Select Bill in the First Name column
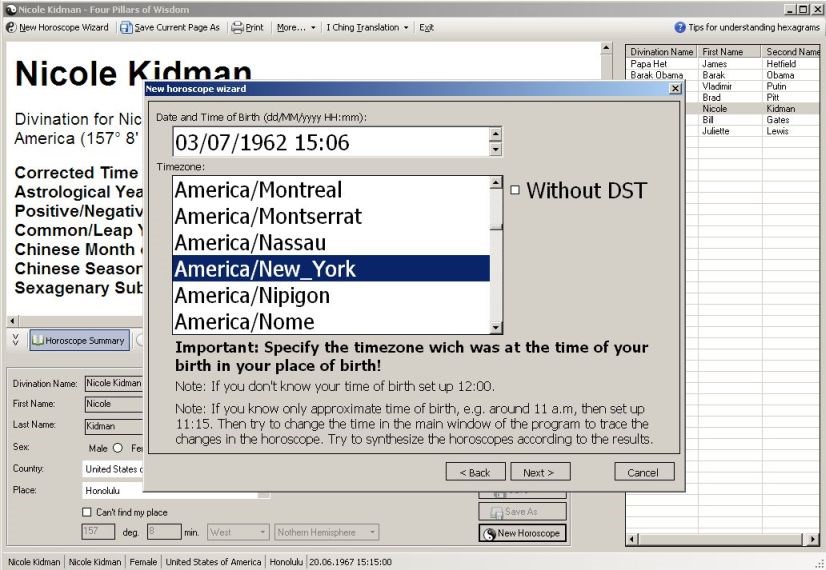 (707, 120)
